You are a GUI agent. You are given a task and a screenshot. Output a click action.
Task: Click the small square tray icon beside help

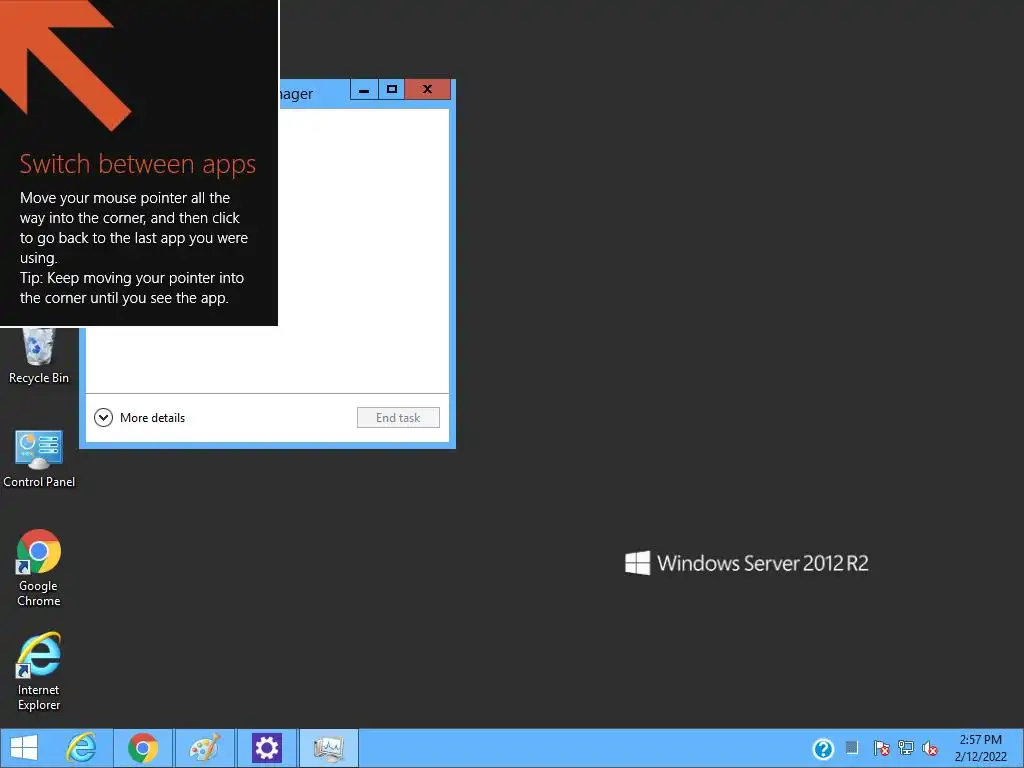pyautogui.click(x=852, y=747)
